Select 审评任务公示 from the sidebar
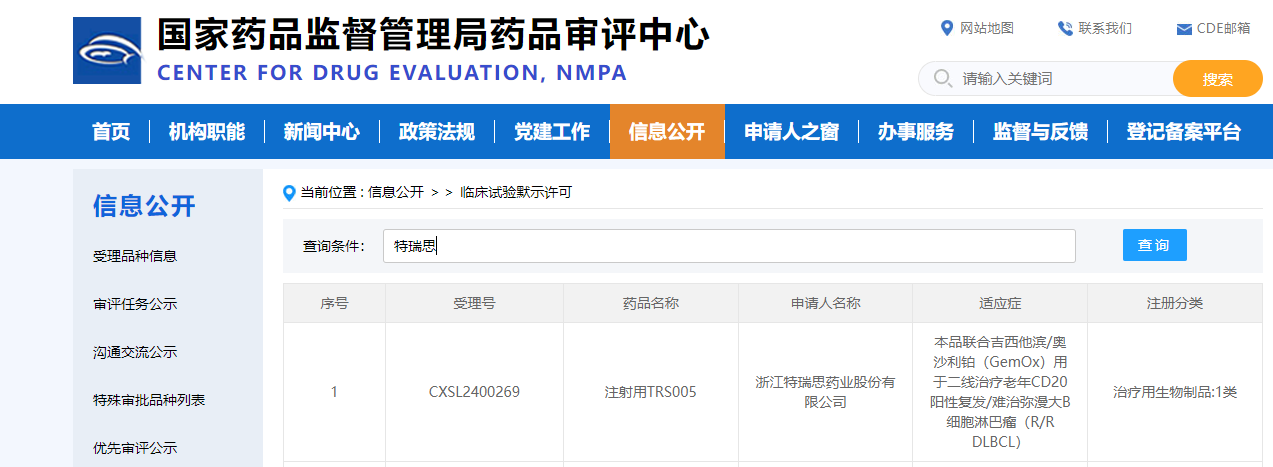 pos(135,304)
